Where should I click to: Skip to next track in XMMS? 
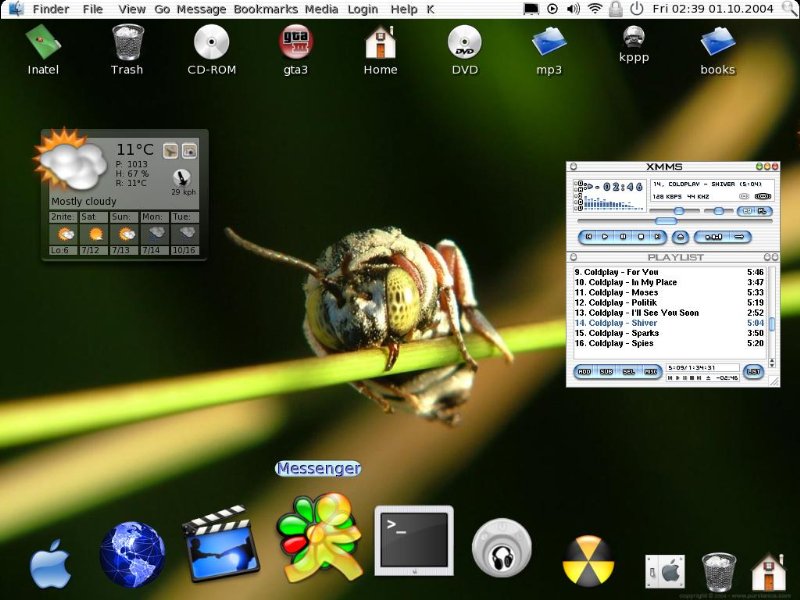click(x=658, y=237)
